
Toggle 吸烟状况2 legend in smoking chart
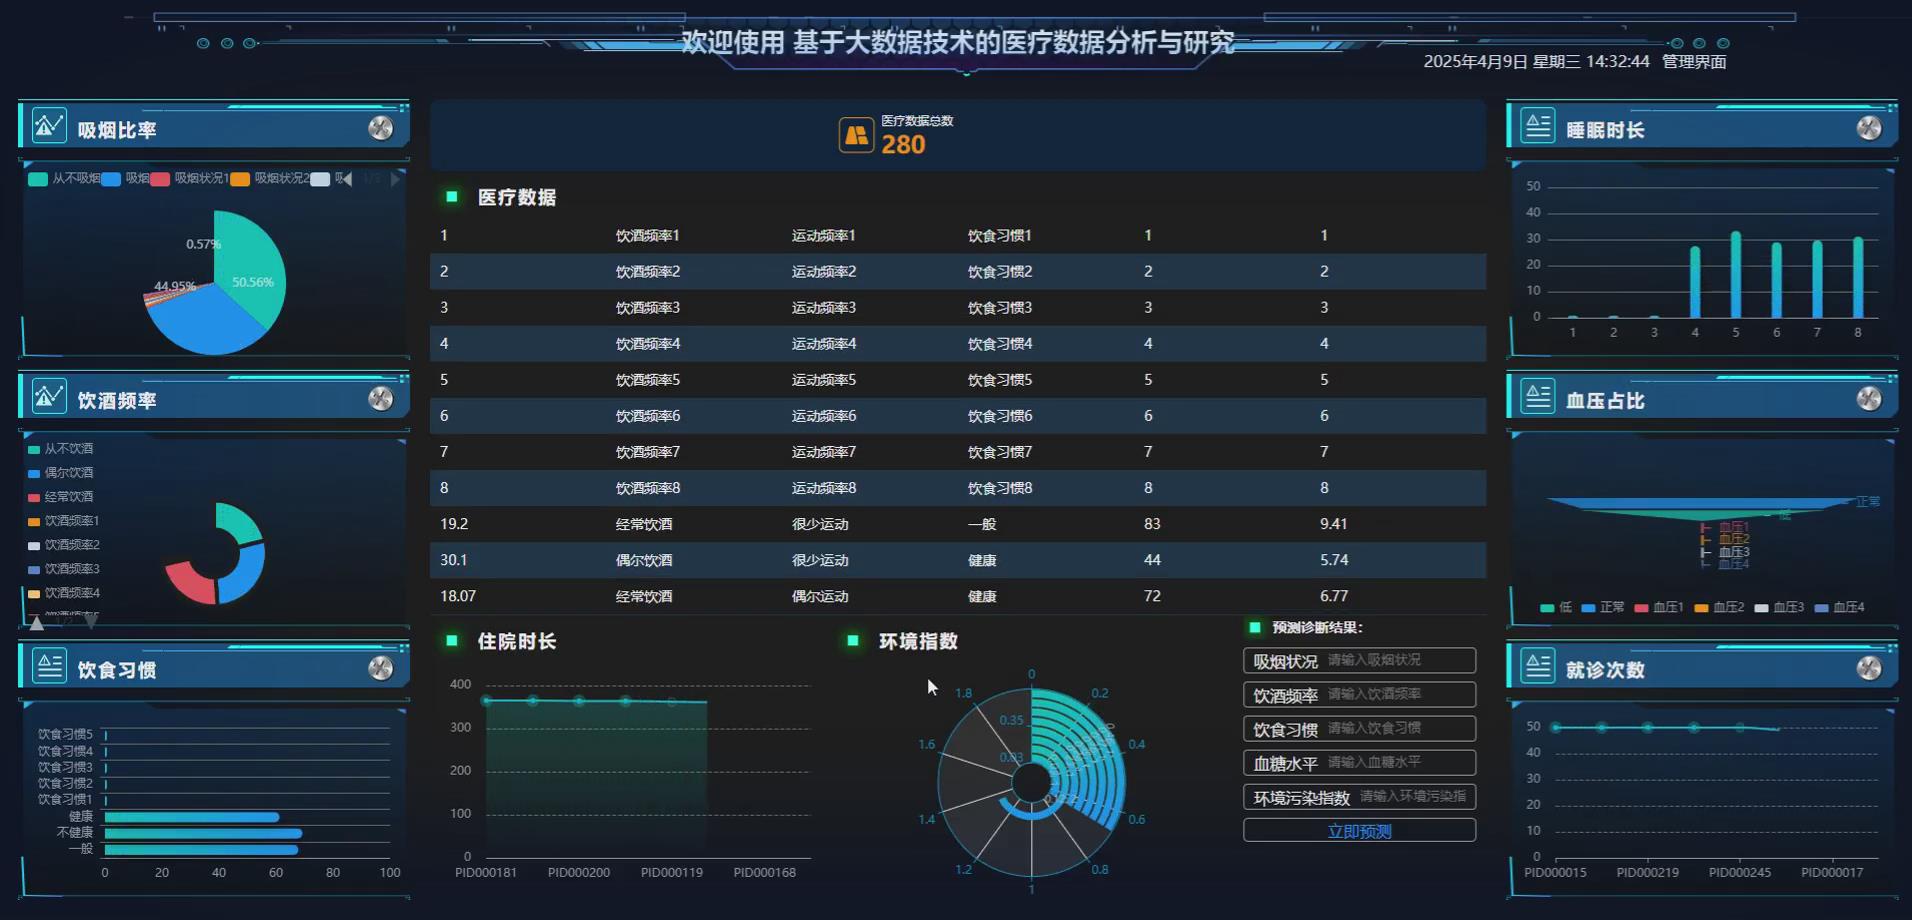click(269, 179)
